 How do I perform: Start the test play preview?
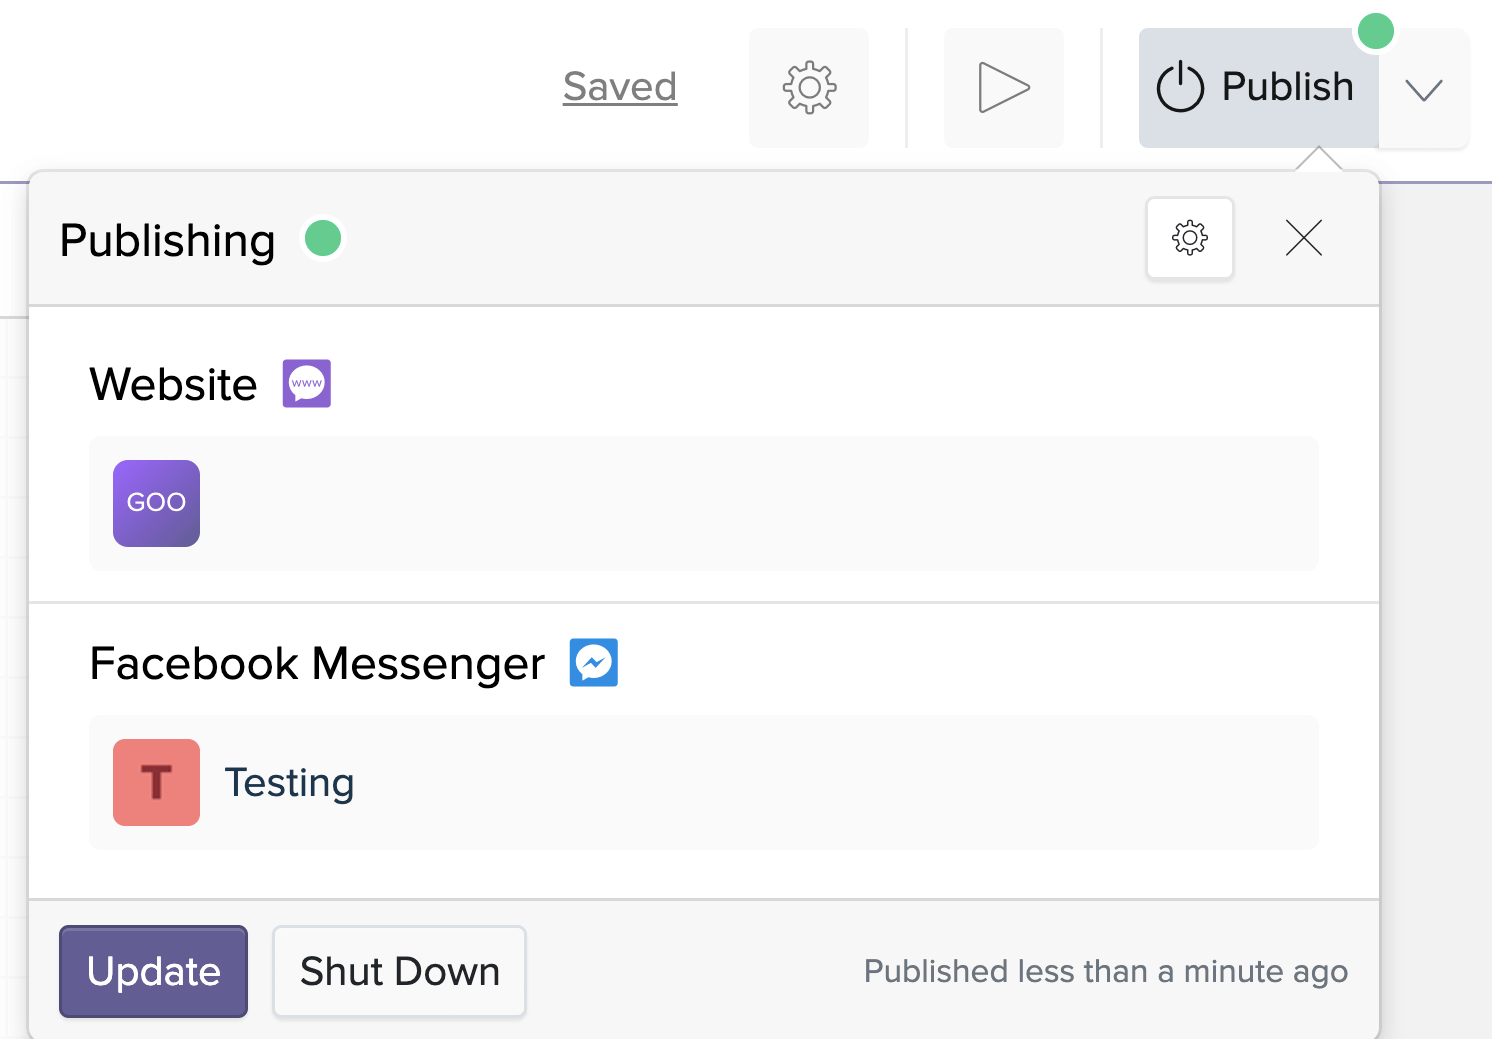pyautogui.click(x=1004, y=88)
